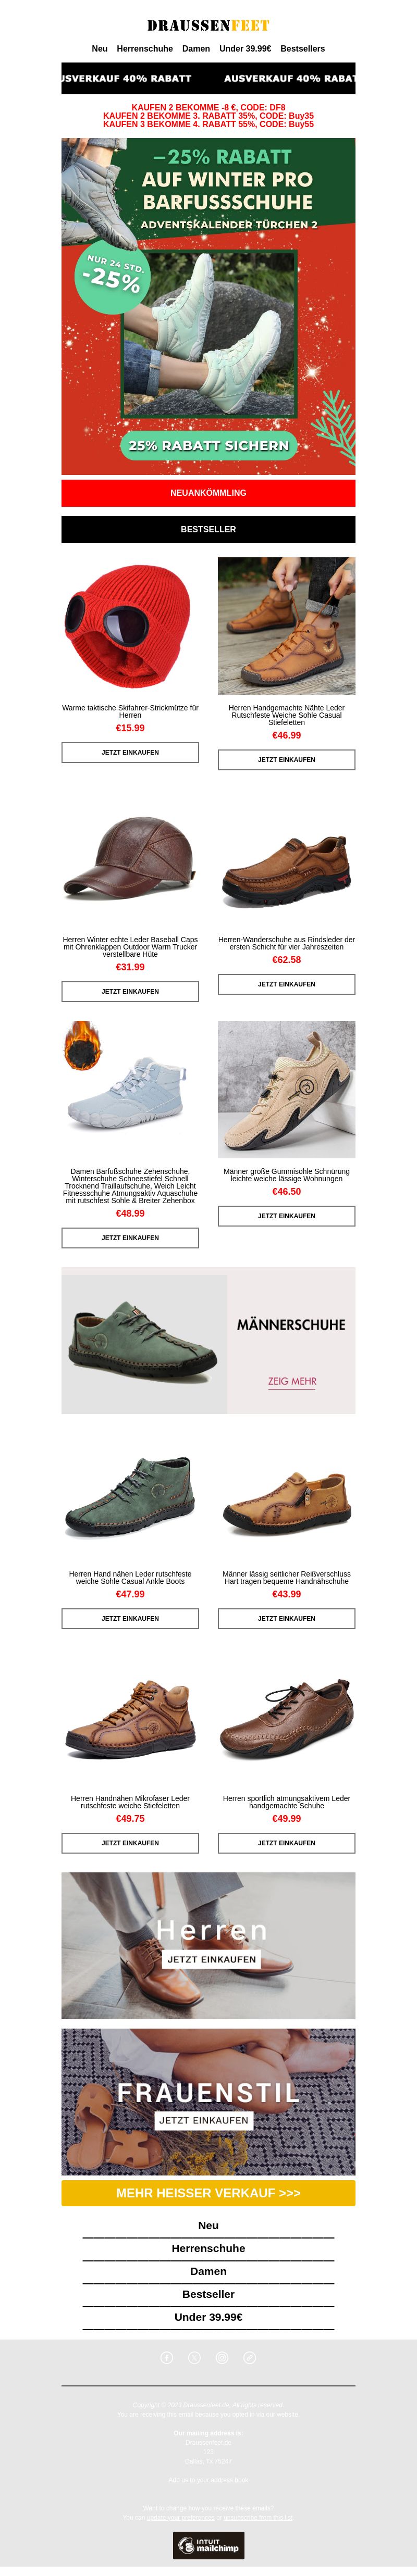Screen dimensions: 417x2576
Task: Click JETZT EINKAUFEN on the Herren banner
Action: click(211, 1959)
